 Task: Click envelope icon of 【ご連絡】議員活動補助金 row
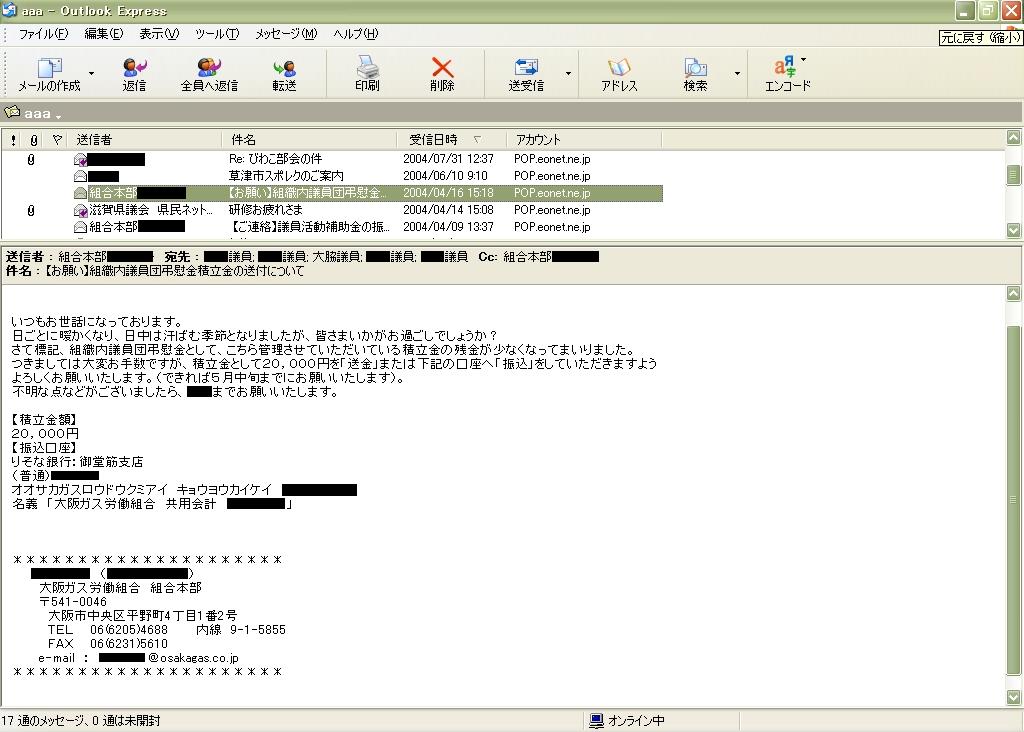click(x=80, y=227)
